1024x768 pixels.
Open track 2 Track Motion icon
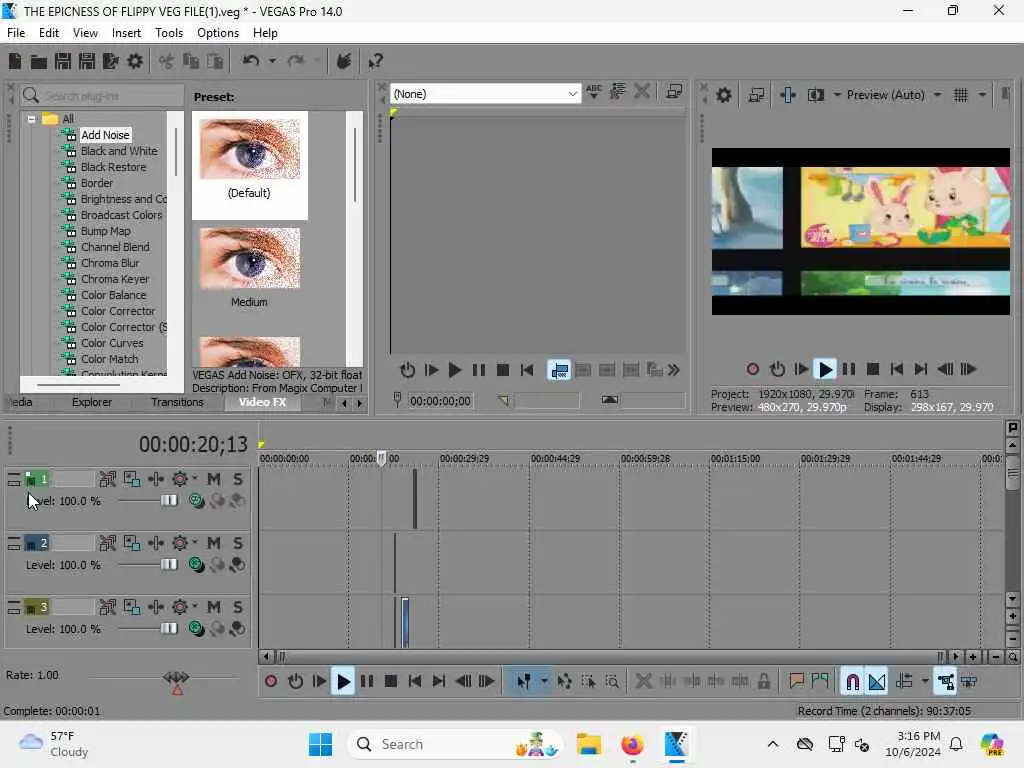pos(132,543)
